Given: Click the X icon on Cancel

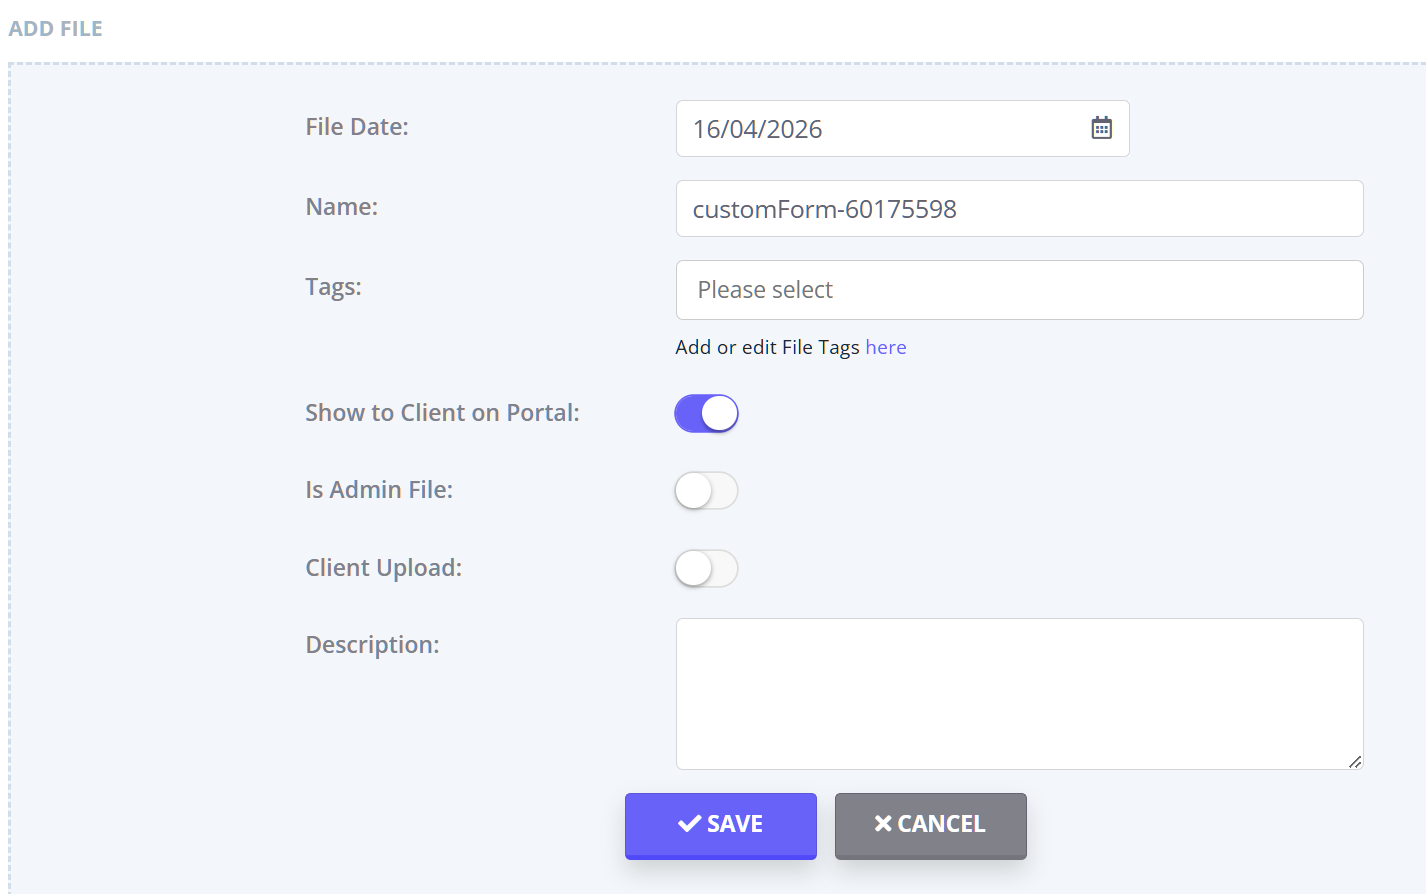Looking at the screenshot, I should 883,824.
